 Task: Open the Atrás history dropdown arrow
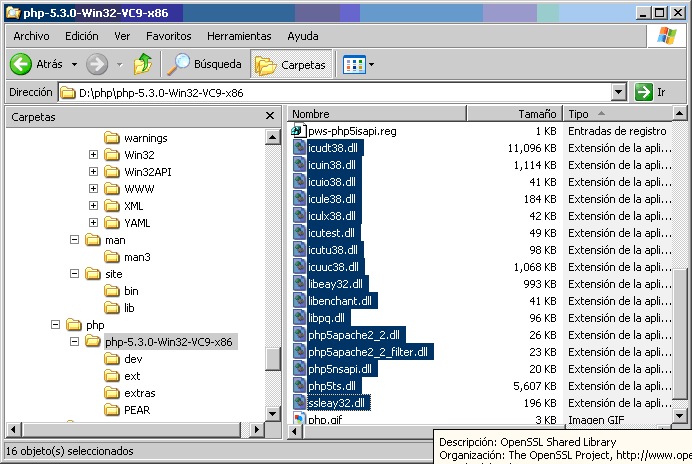click(74, 65)
